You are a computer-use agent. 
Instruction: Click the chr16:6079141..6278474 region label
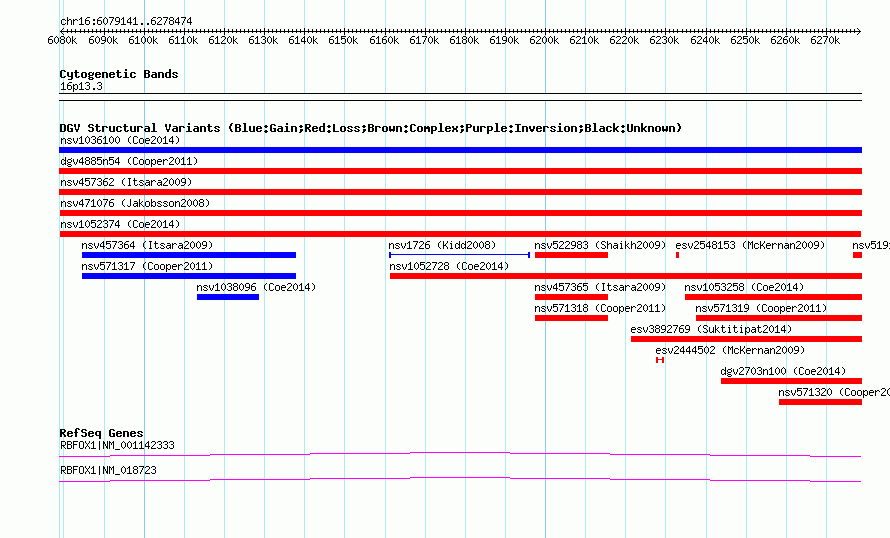[x=126, y=22]
